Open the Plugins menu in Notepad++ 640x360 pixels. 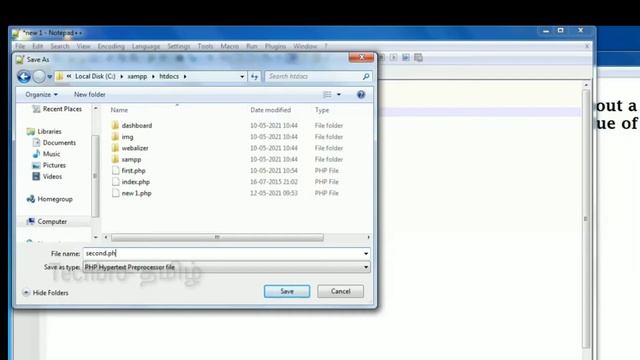[x=275, y=46]
